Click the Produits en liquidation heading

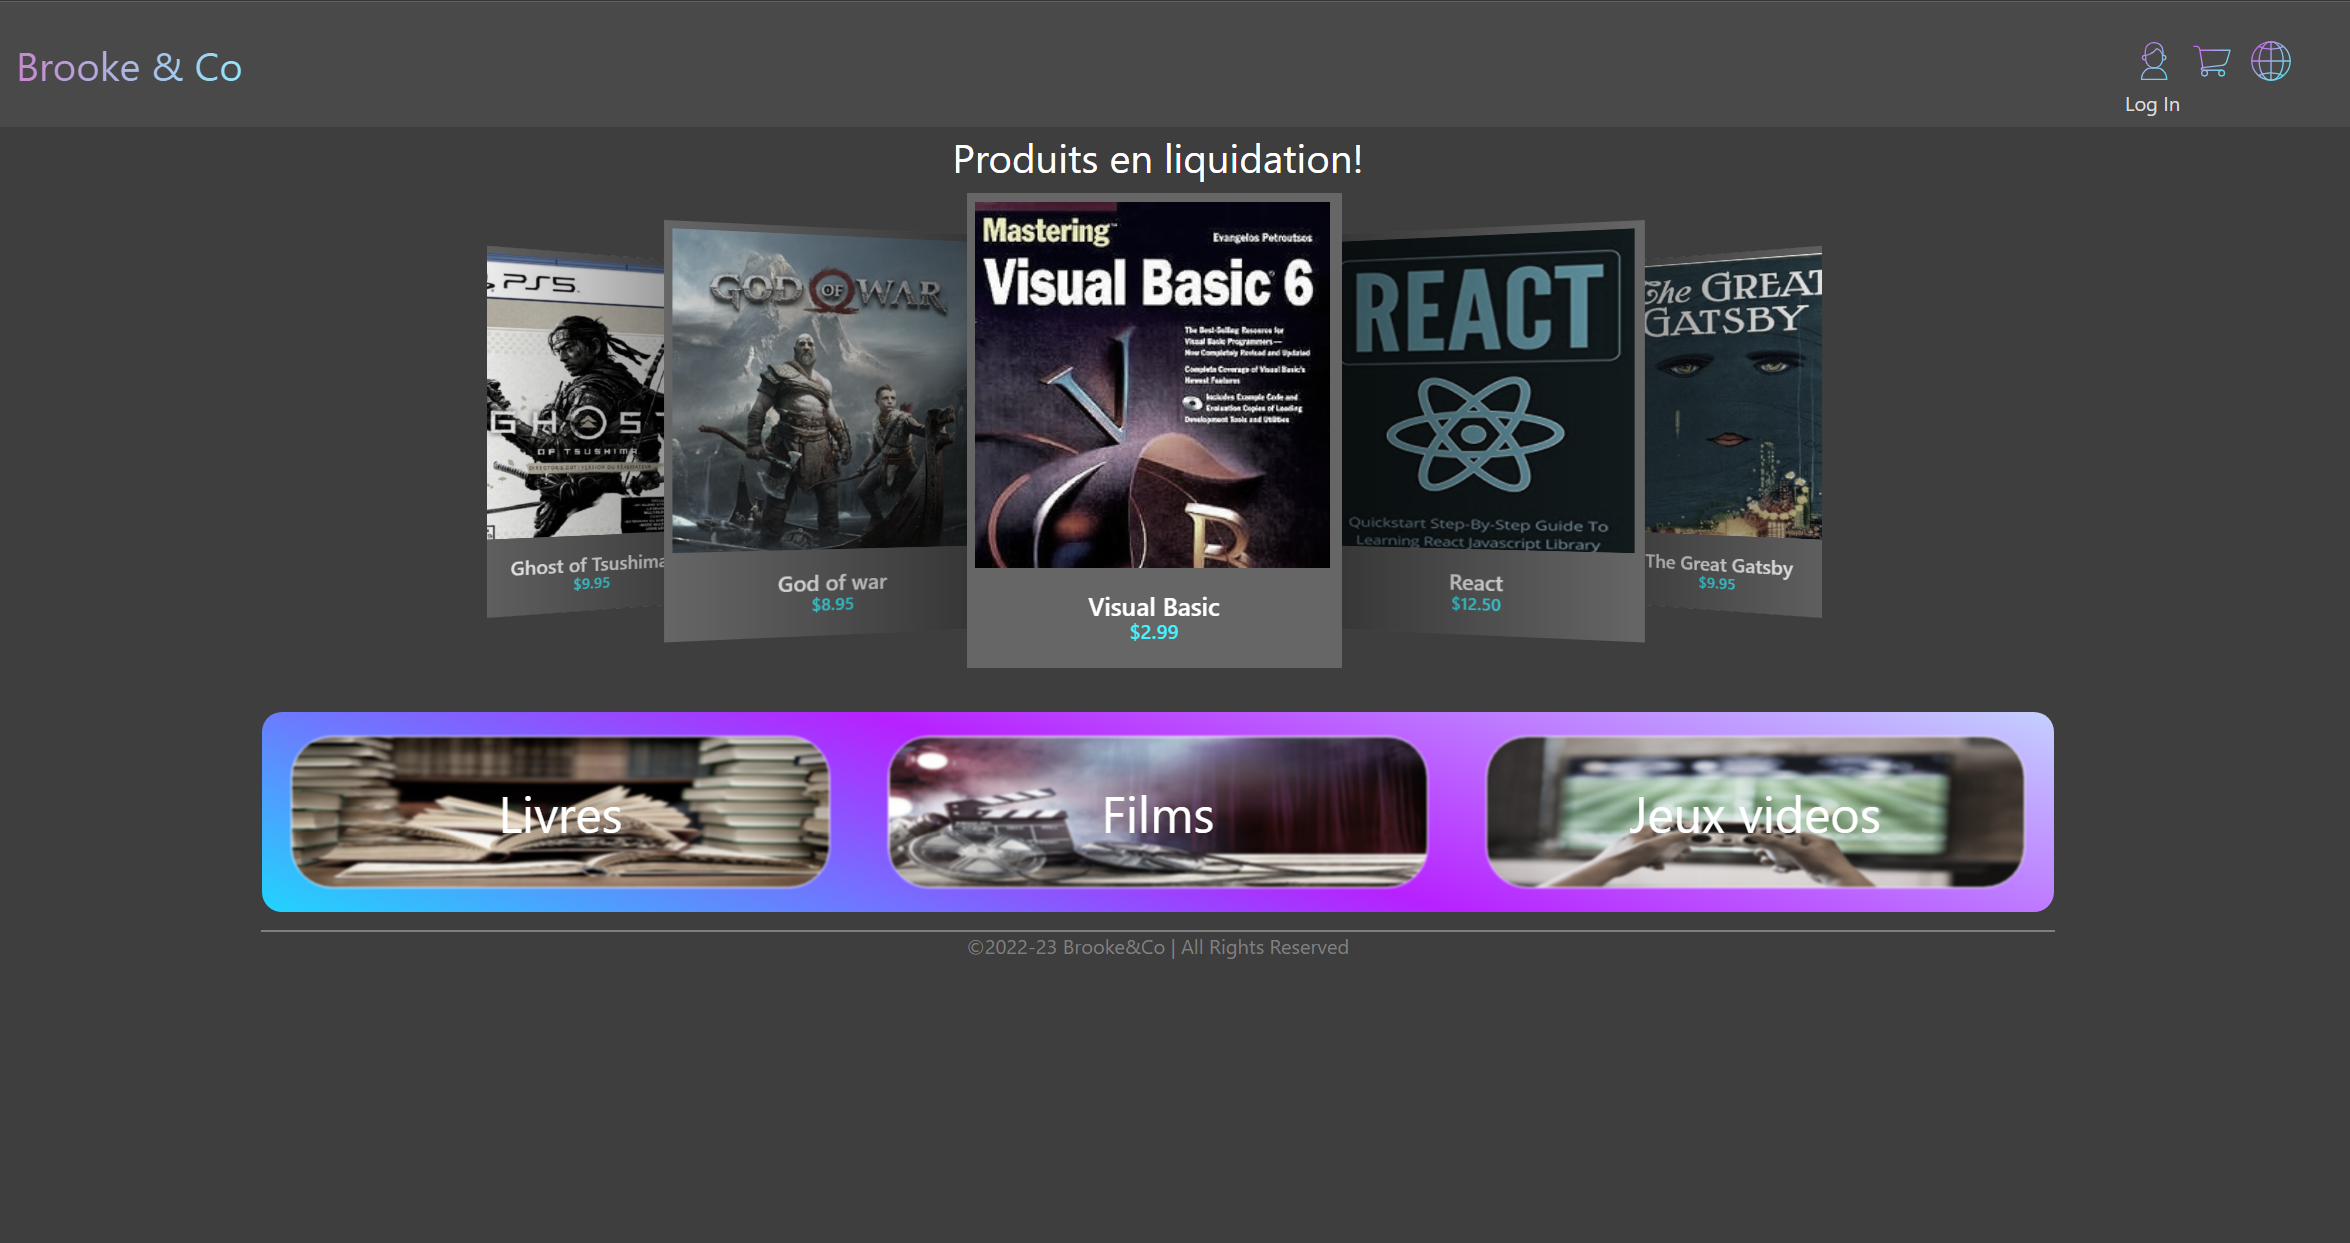point(1157,160)
